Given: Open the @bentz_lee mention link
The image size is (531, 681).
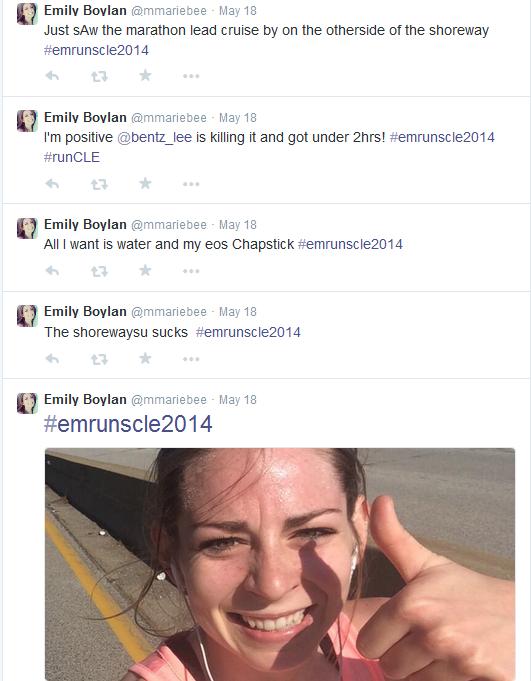Looking at the screenshot, I should pos(154,137).
